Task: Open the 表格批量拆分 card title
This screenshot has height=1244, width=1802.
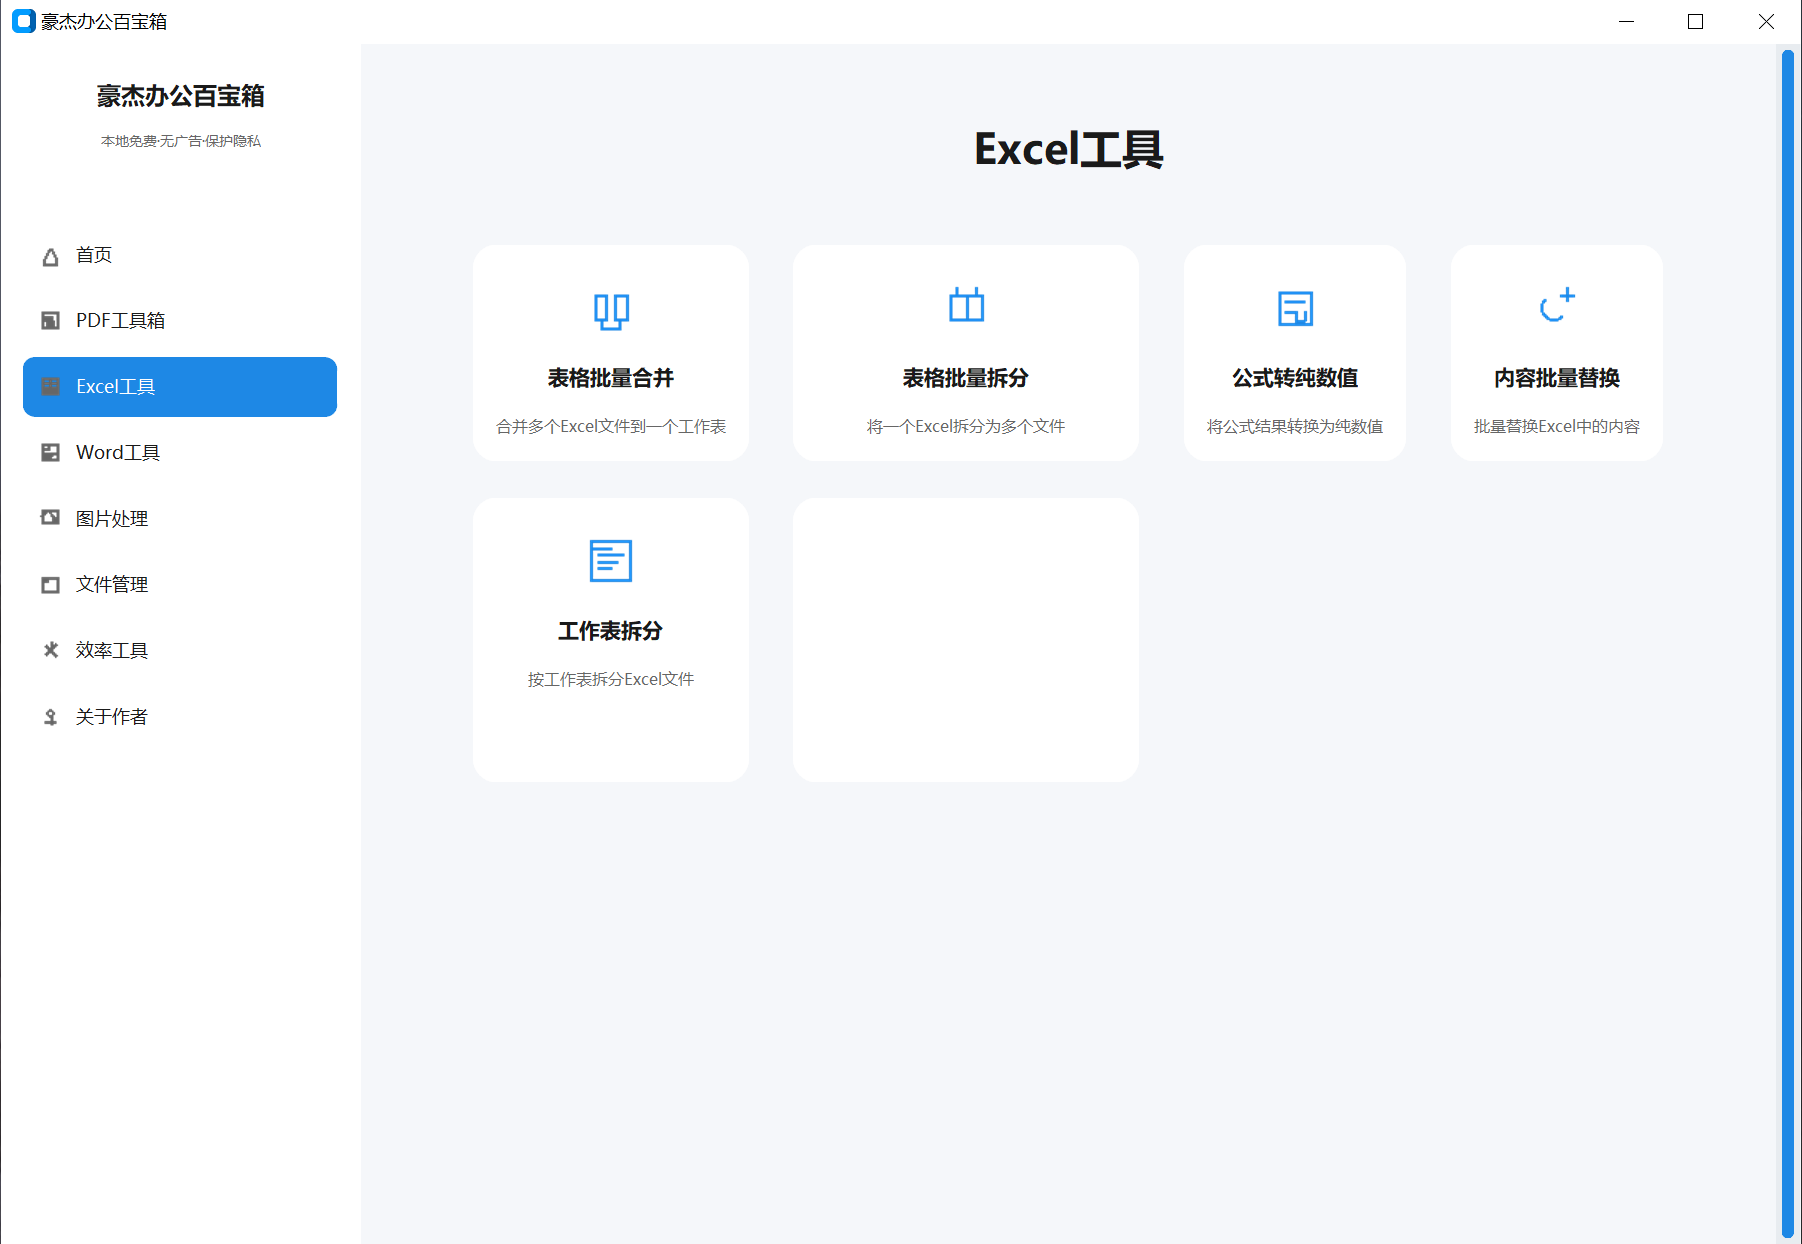Action: click(x=966, y=378)
